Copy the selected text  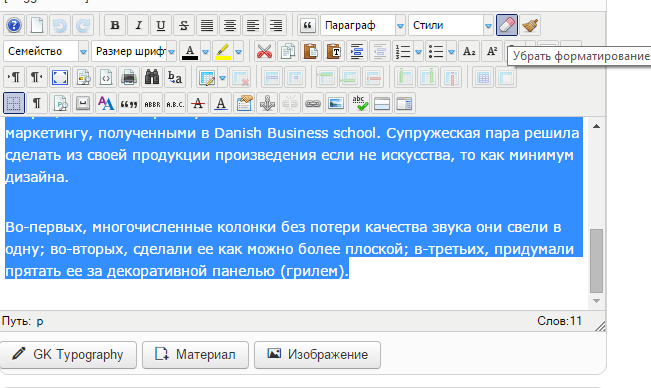288,51
